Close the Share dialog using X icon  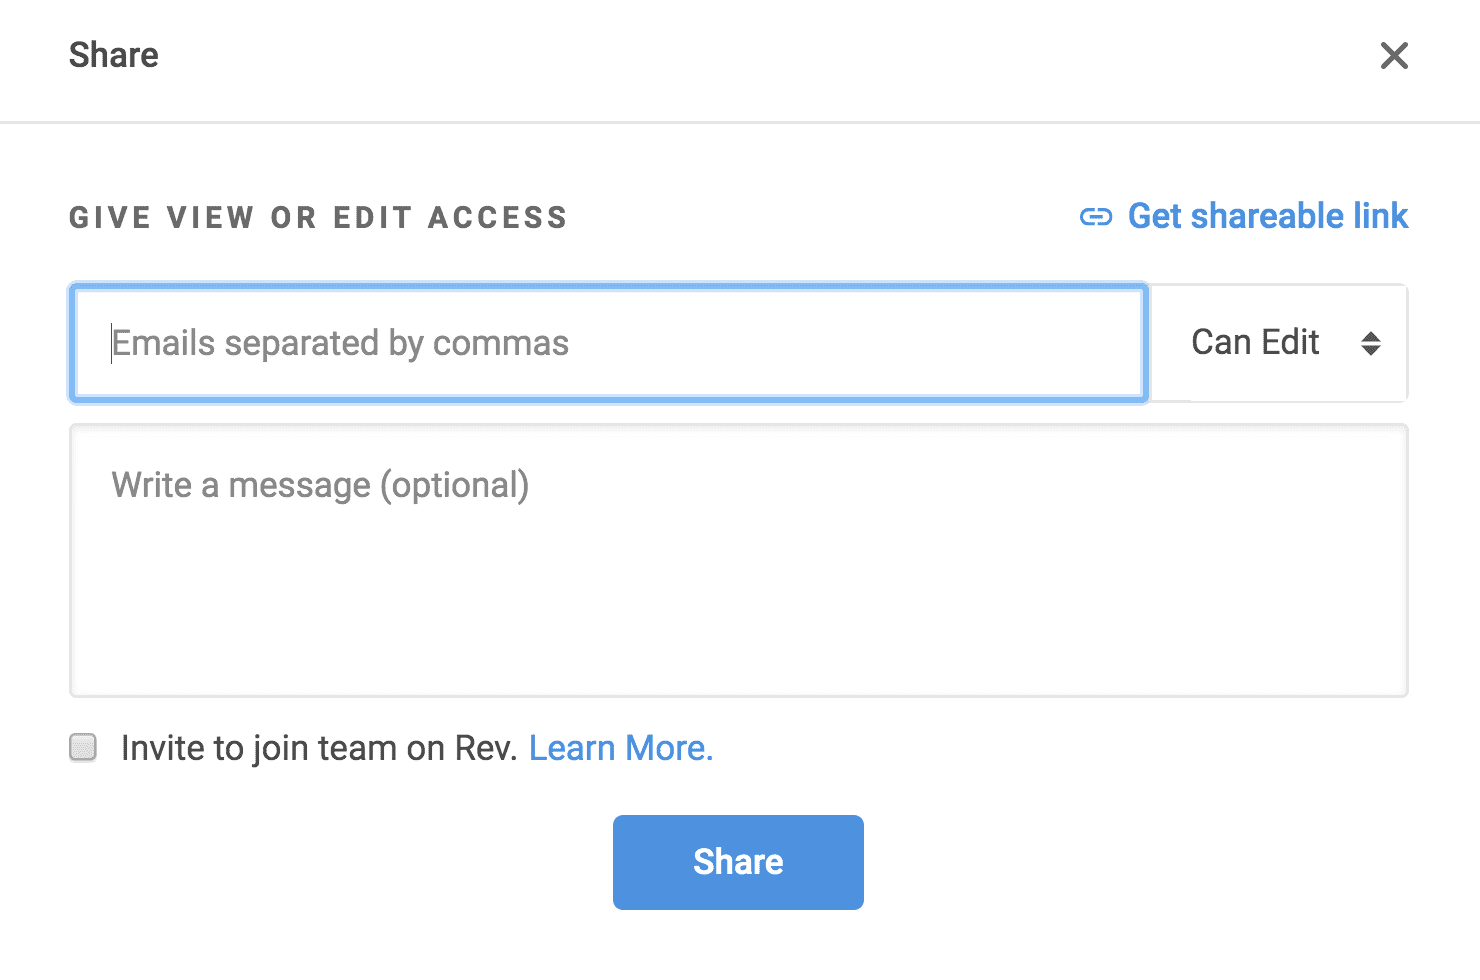click(x=1394, y=56)
